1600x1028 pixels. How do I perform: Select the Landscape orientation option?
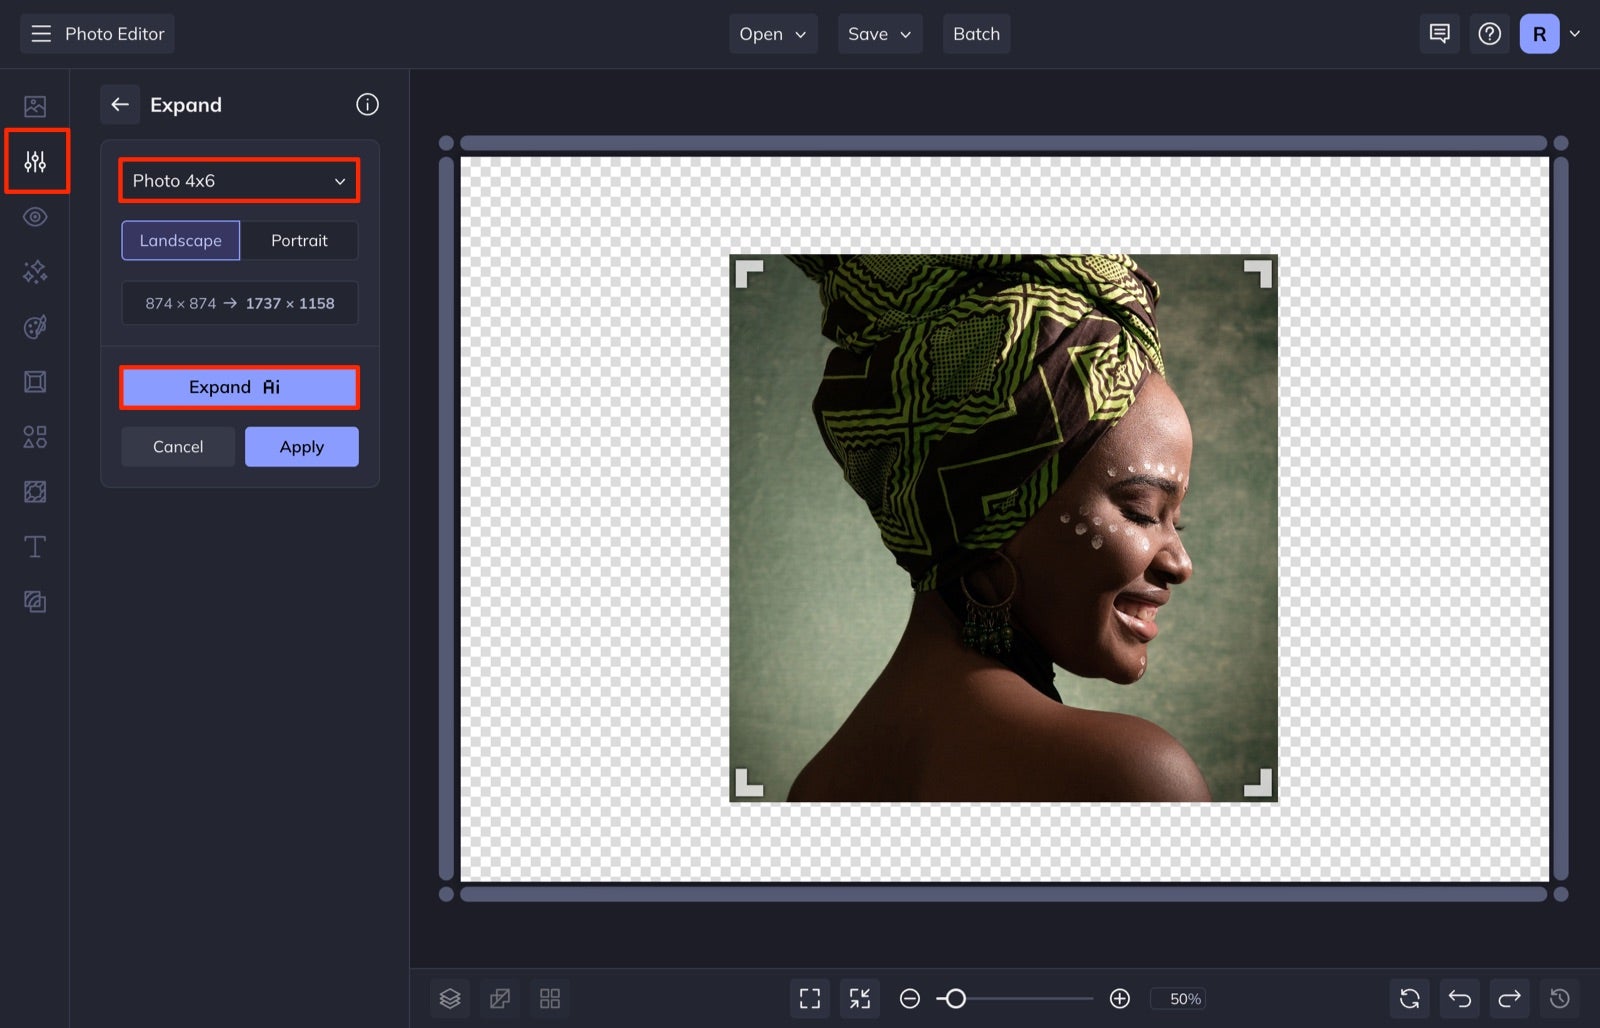180,240
